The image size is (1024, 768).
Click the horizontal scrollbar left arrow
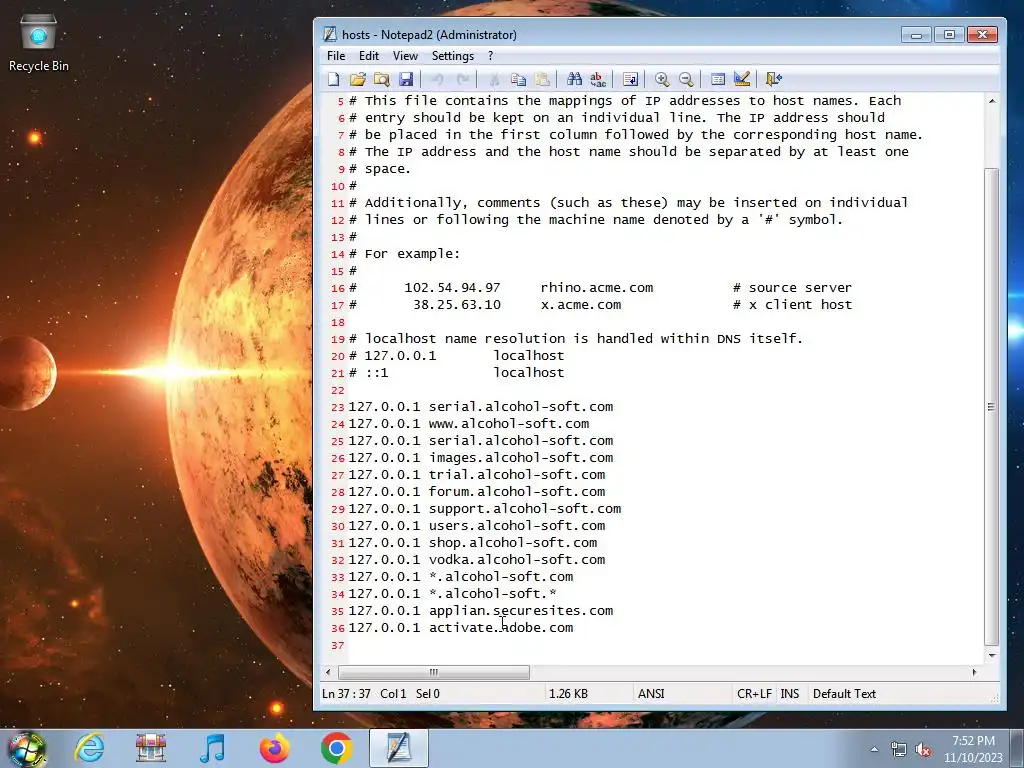click(328, 672)
